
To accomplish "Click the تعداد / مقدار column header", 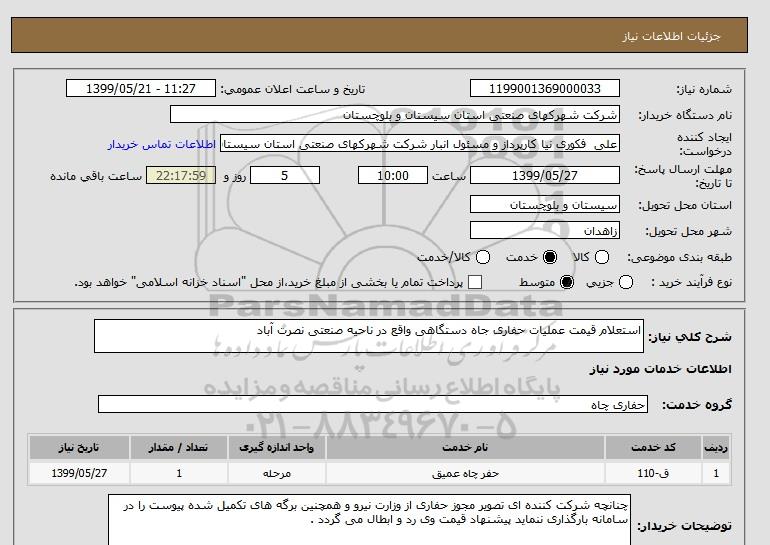I will (x=179, y=448).
